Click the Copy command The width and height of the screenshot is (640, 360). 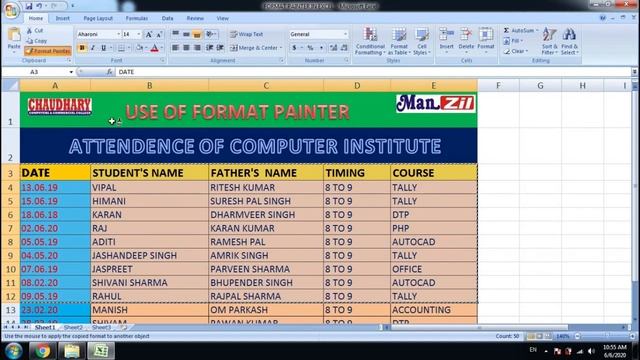[37, 41]
